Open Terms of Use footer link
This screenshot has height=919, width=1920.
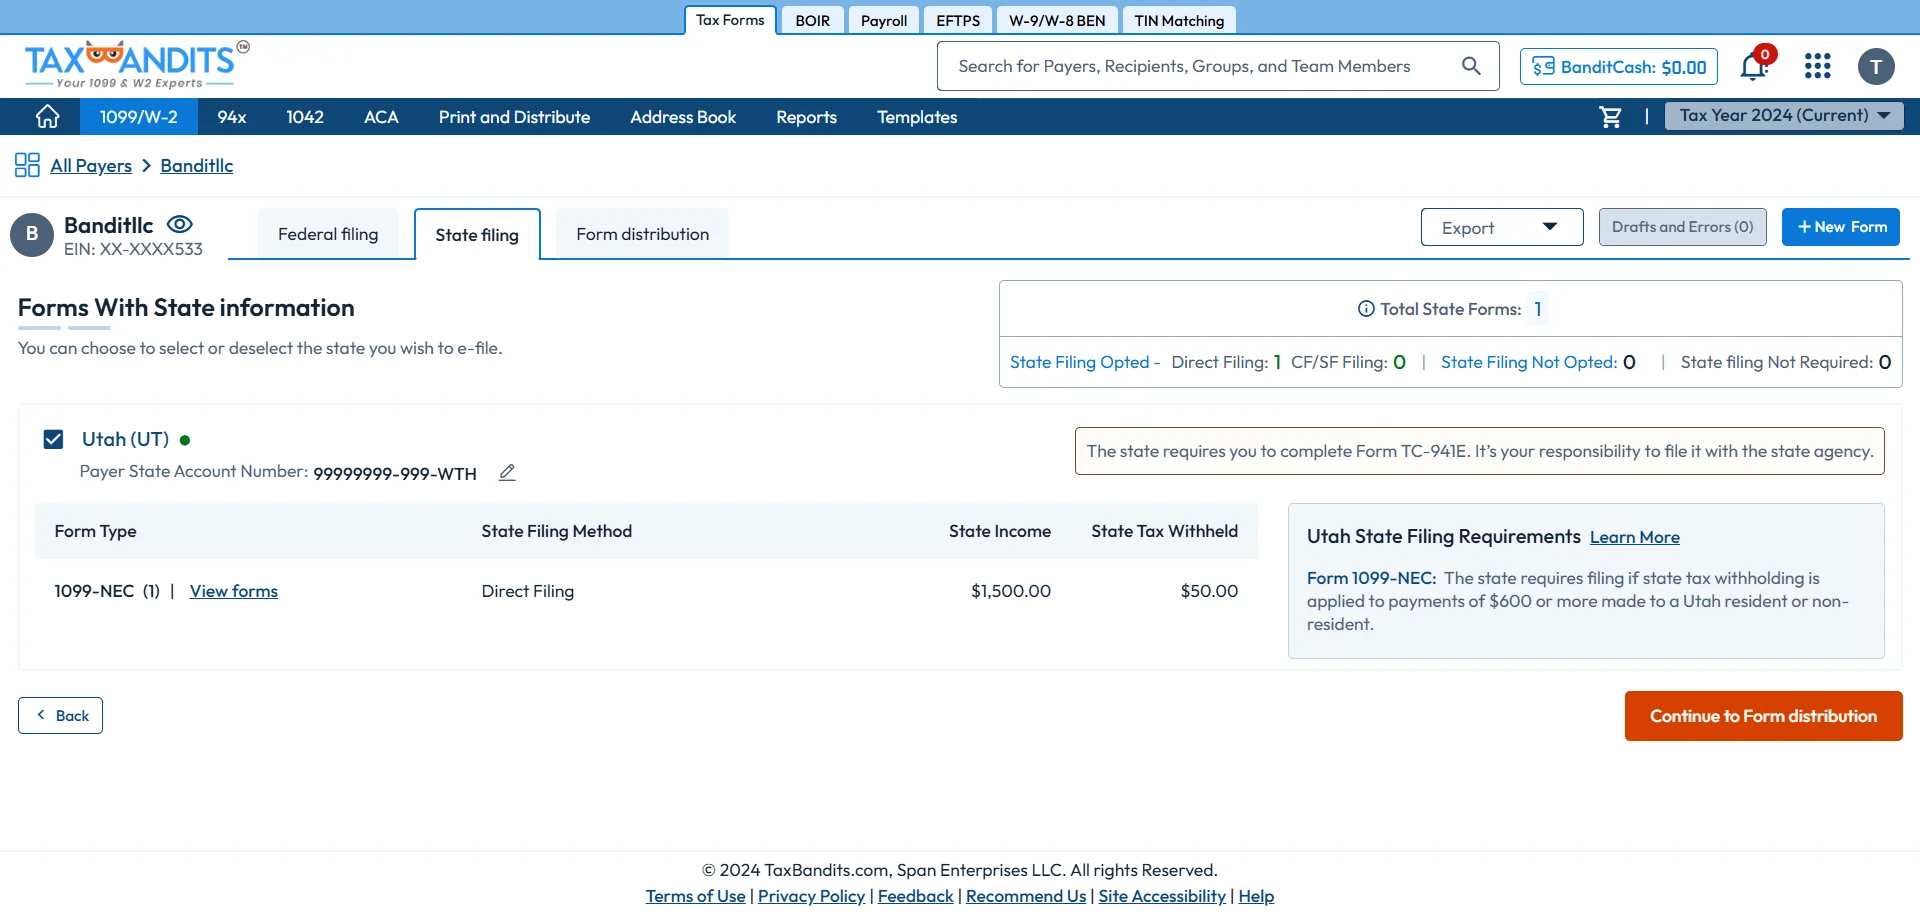click(x=696, y=896)
